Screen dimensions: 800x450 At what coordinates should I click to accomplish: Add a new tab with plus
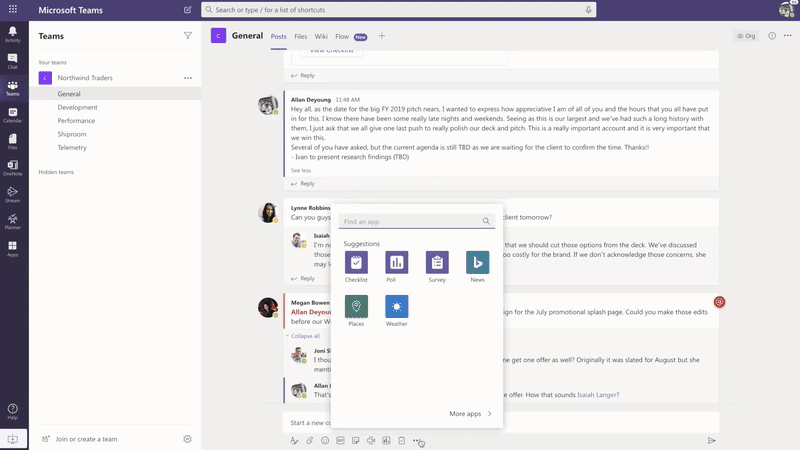(382, 36)
